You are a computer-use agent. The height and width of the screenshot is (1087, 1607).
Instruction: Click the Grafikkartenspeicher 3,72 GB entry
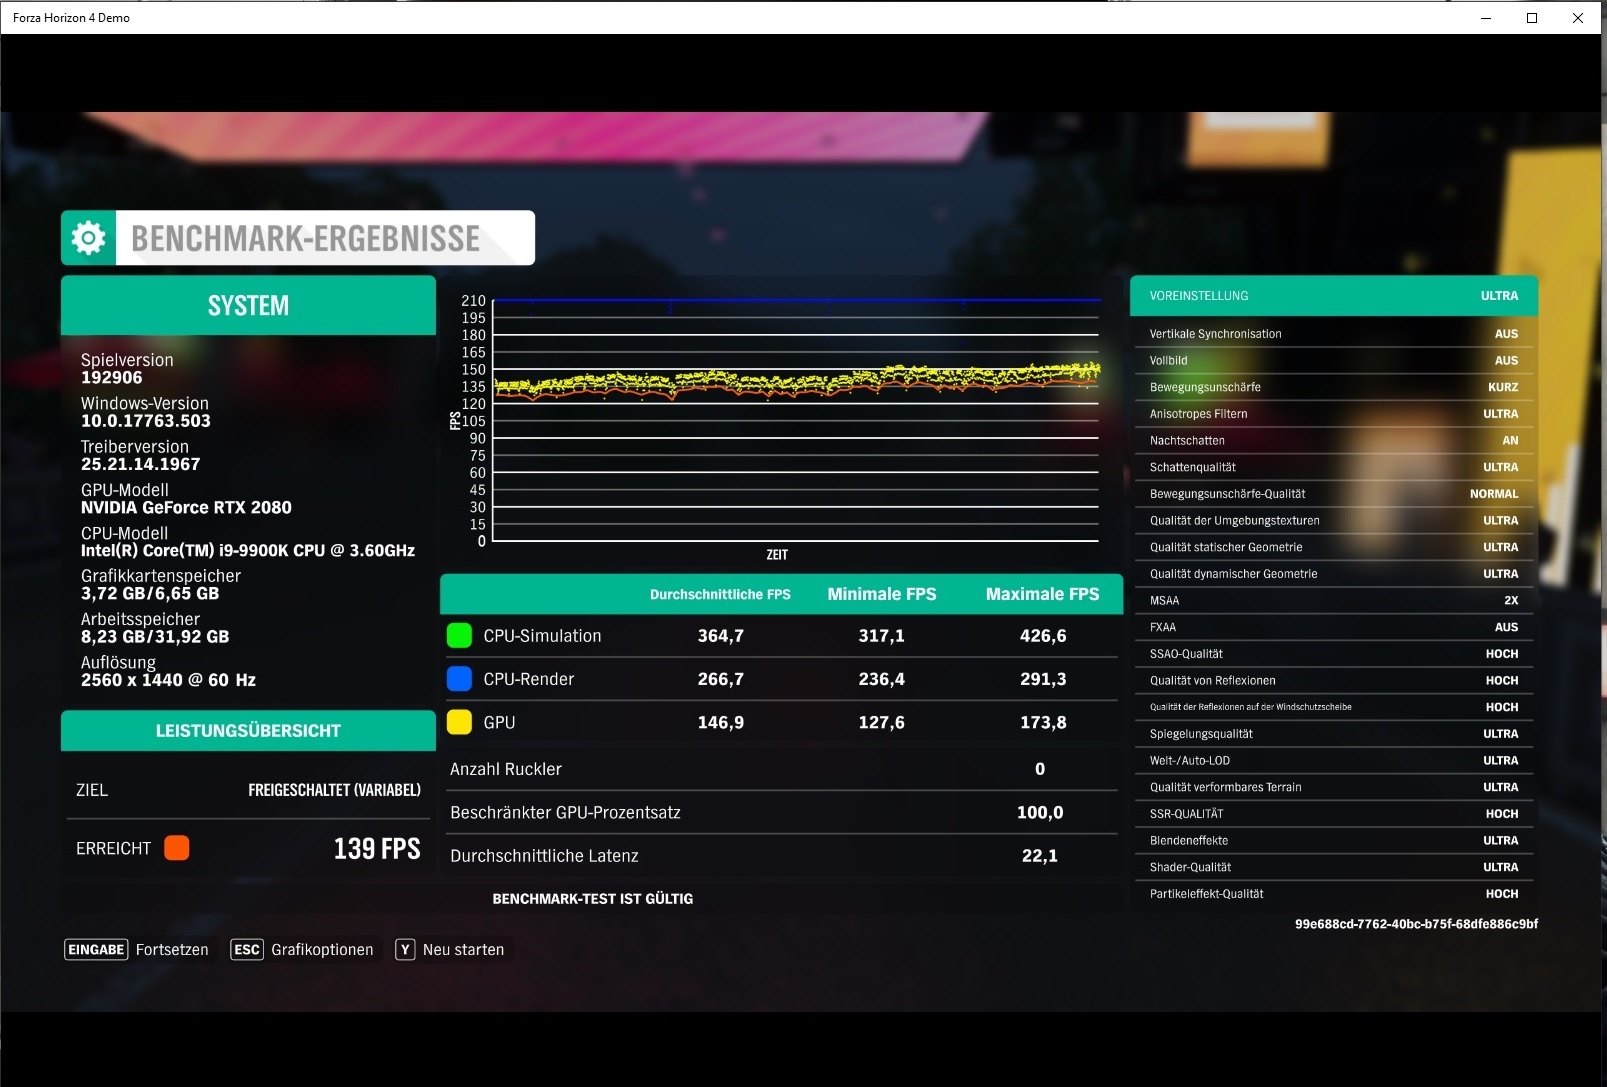point(160,585)
